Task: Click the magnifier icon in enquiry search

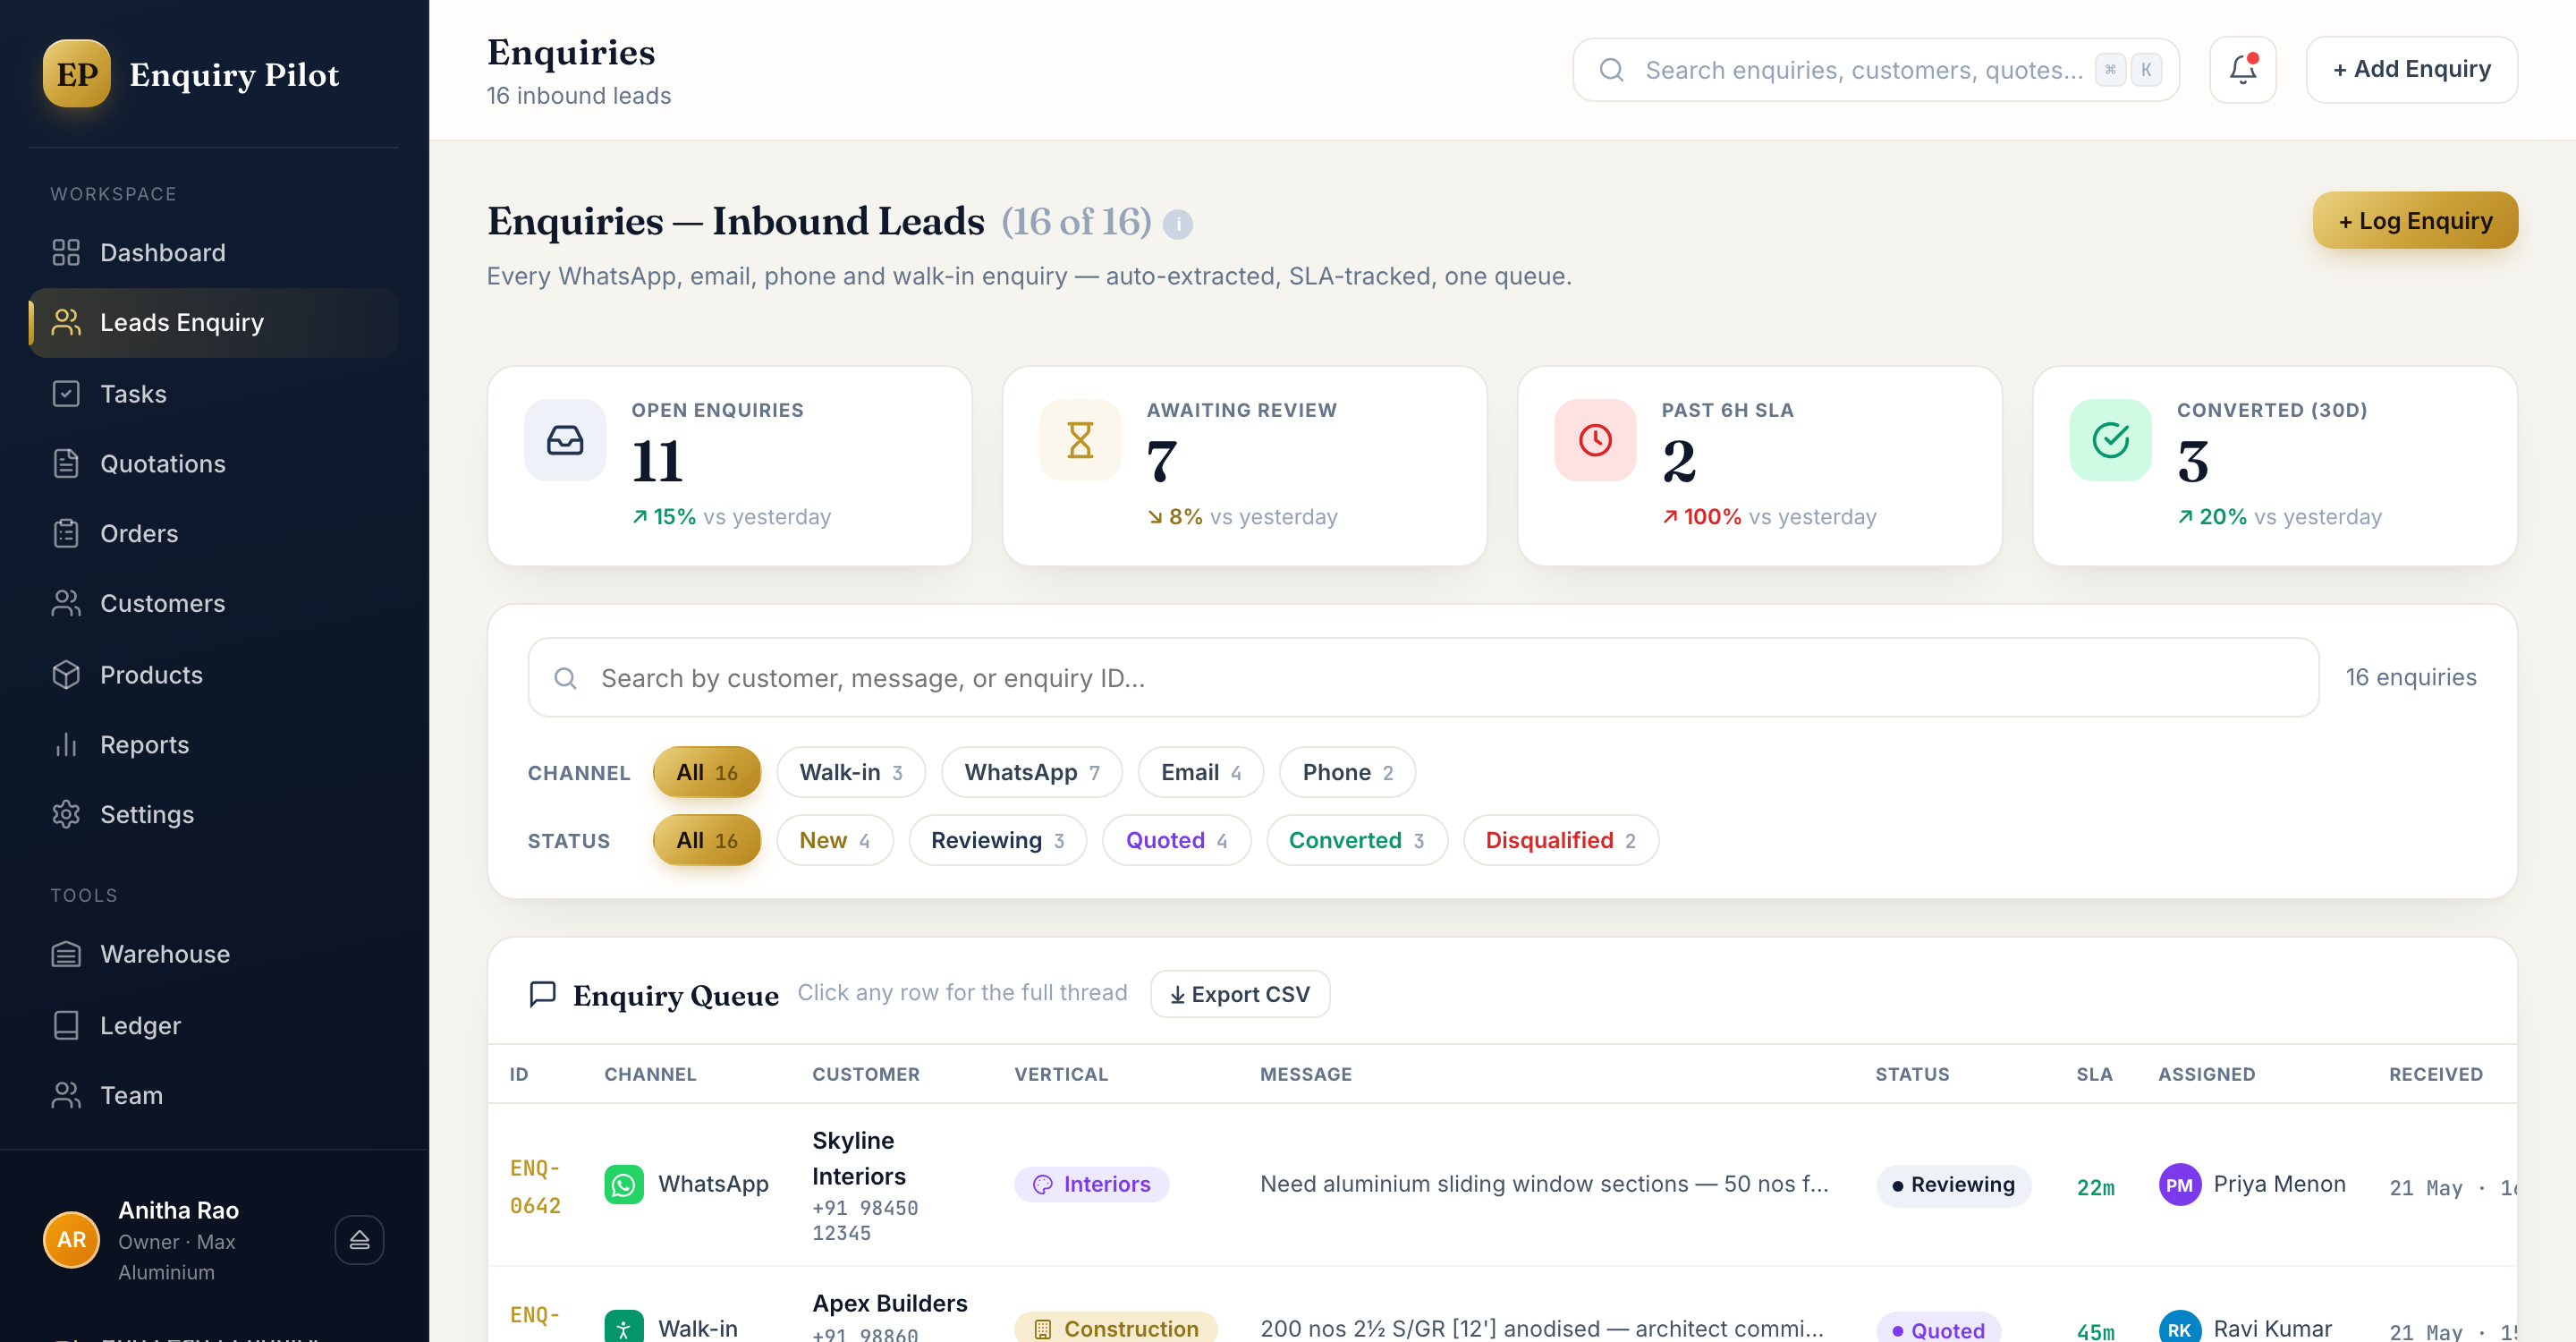Action: [x=565, y=678]
